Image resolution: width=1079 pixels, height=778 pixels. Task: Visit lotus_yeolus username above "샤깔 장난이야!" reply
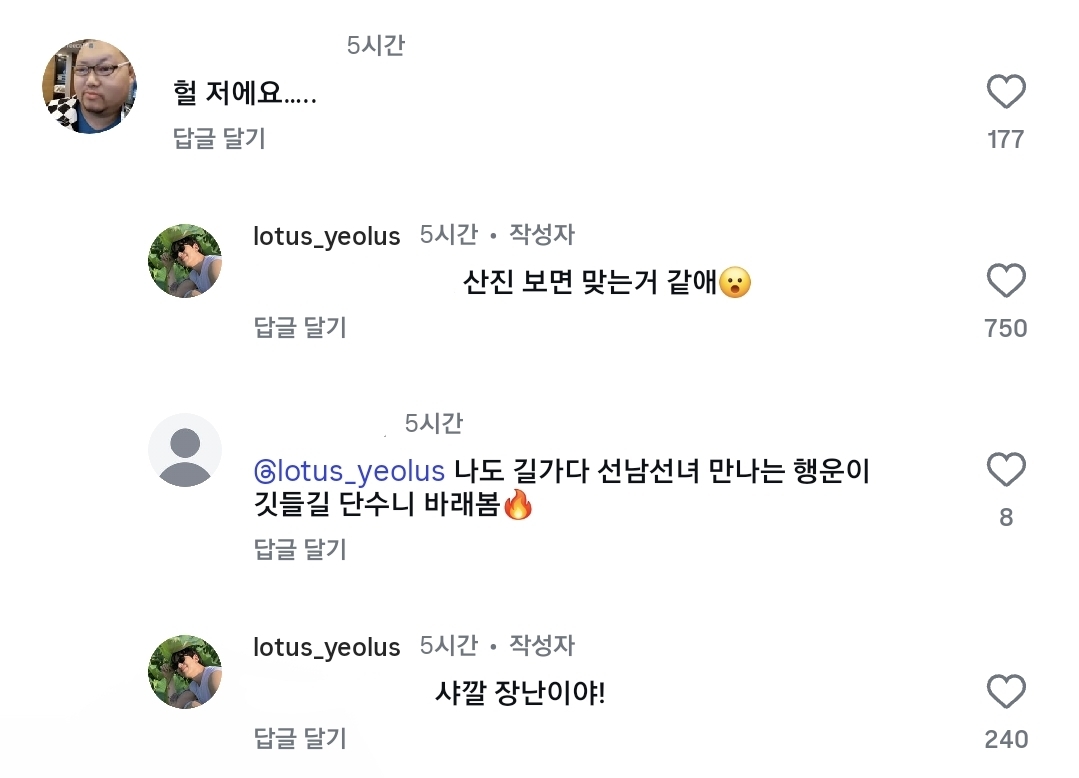click(327, 647)
